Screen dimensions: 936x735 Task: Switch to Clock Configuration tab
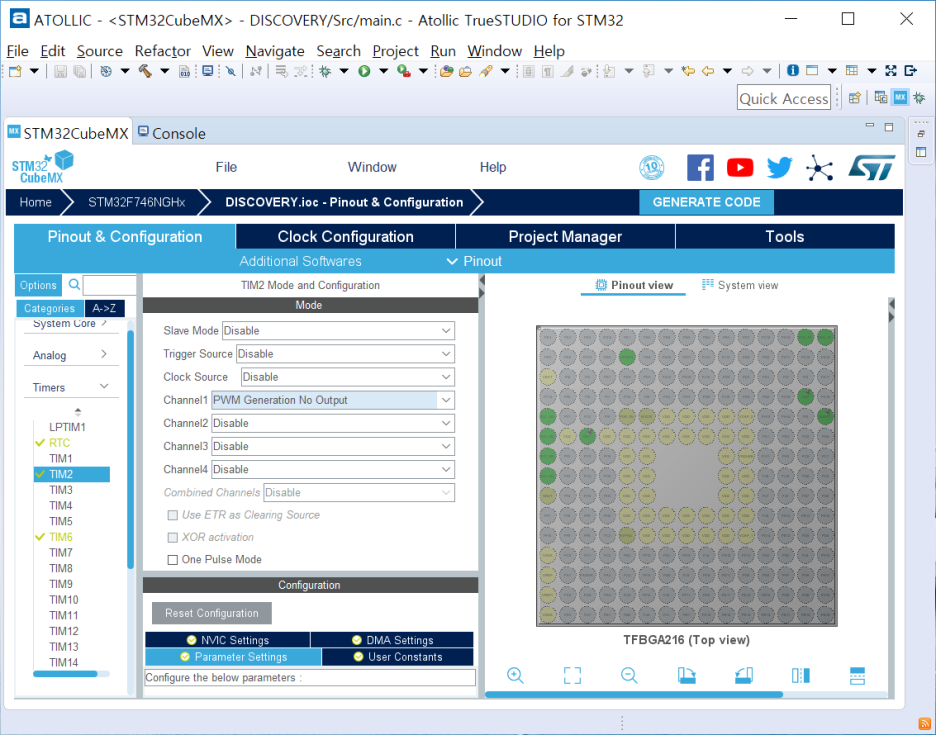[346, 236]
